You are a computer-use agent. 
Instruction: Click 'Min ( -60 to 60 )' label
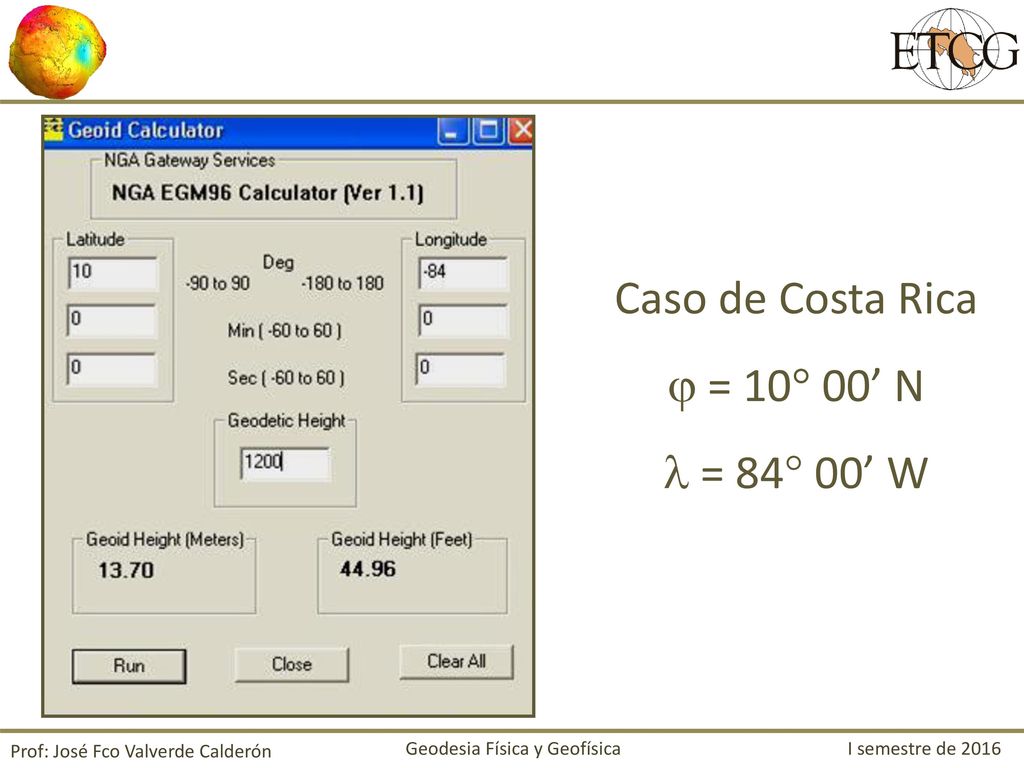[285, 330]
